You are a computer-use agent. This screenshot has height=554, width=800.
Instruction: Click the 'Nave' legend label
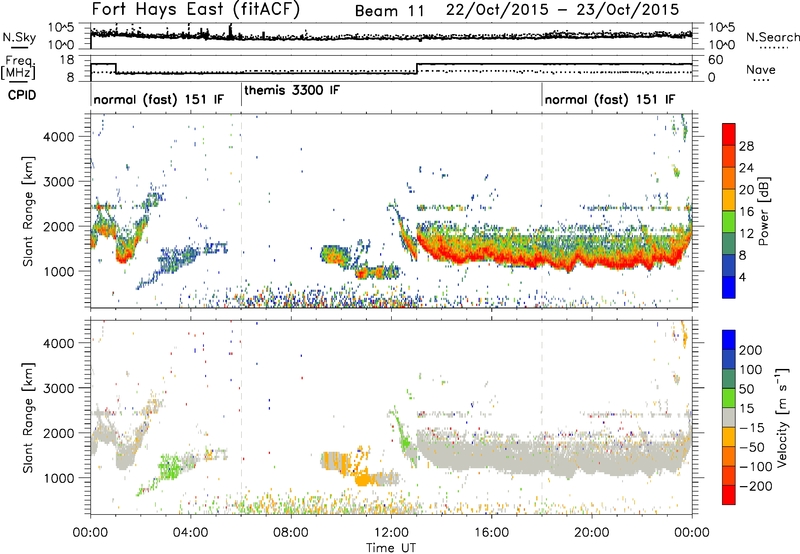760,69
